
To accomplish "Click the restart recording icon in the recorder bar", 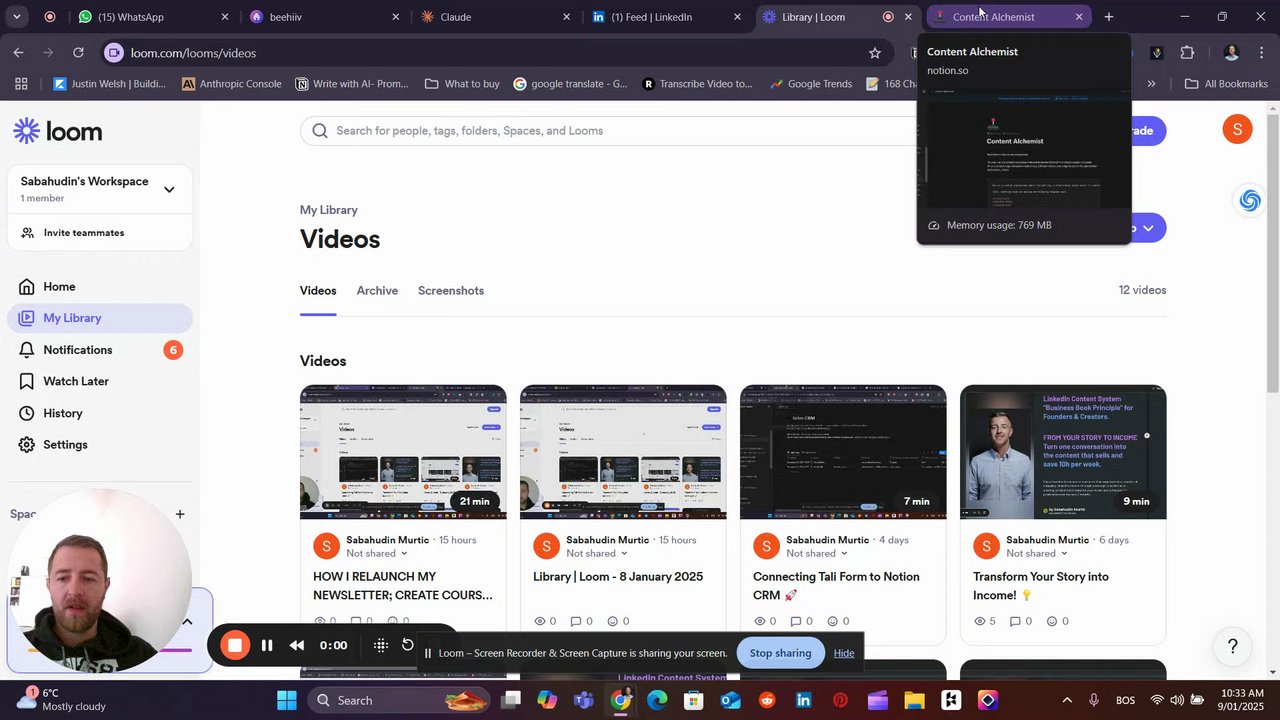I will [408, 645].
